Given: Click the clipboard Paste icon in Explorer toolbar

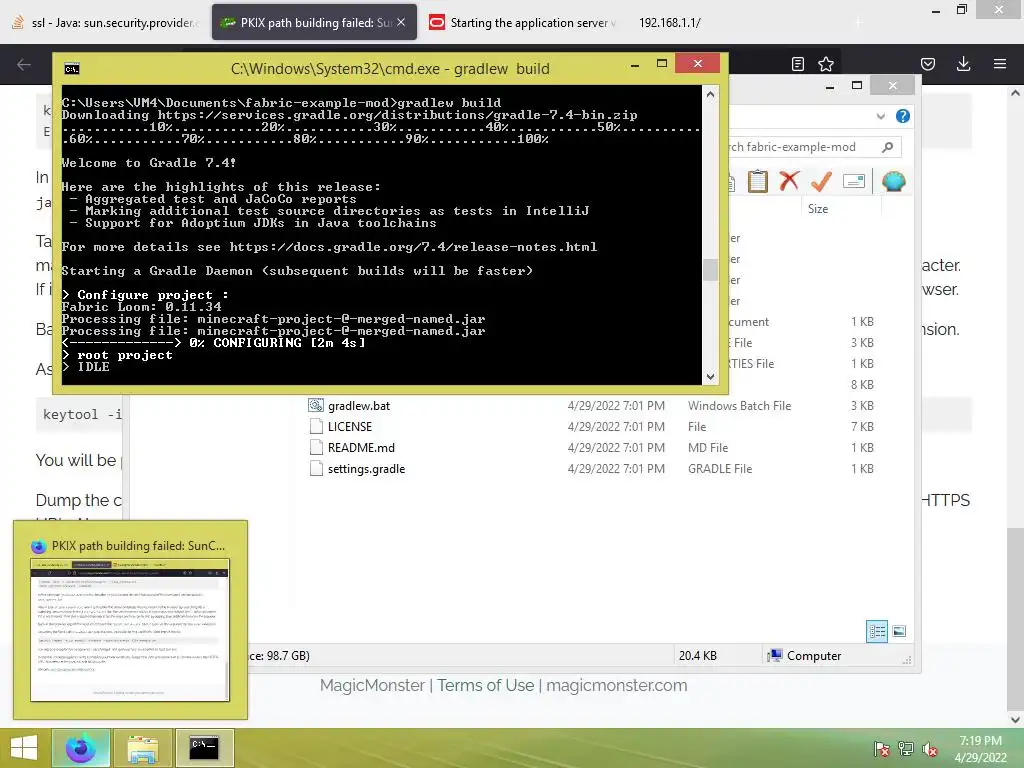Looking at the screenshot, I should coord(758,181).
